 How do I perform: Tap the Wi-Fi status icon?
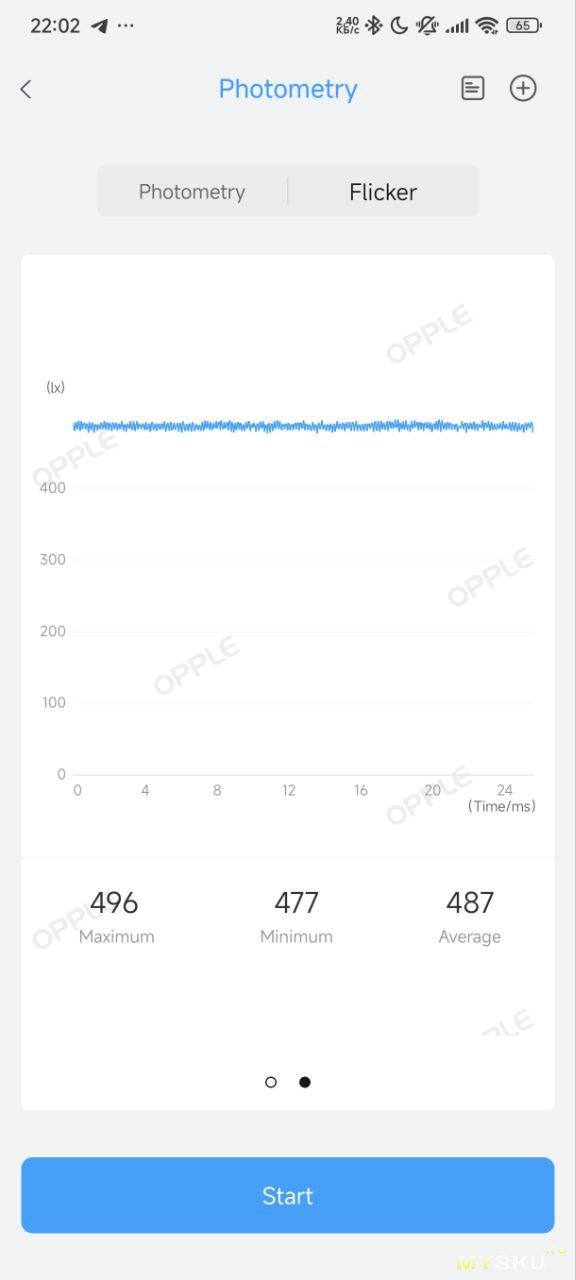487,26
